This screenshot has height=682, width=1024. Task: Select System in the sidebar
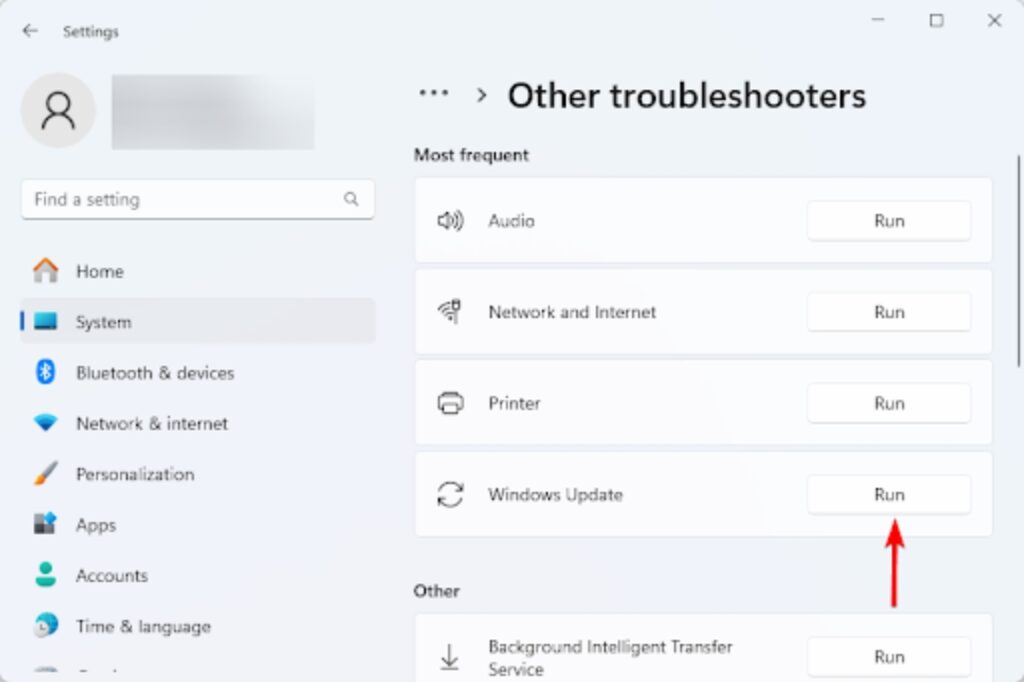point(103,322)
